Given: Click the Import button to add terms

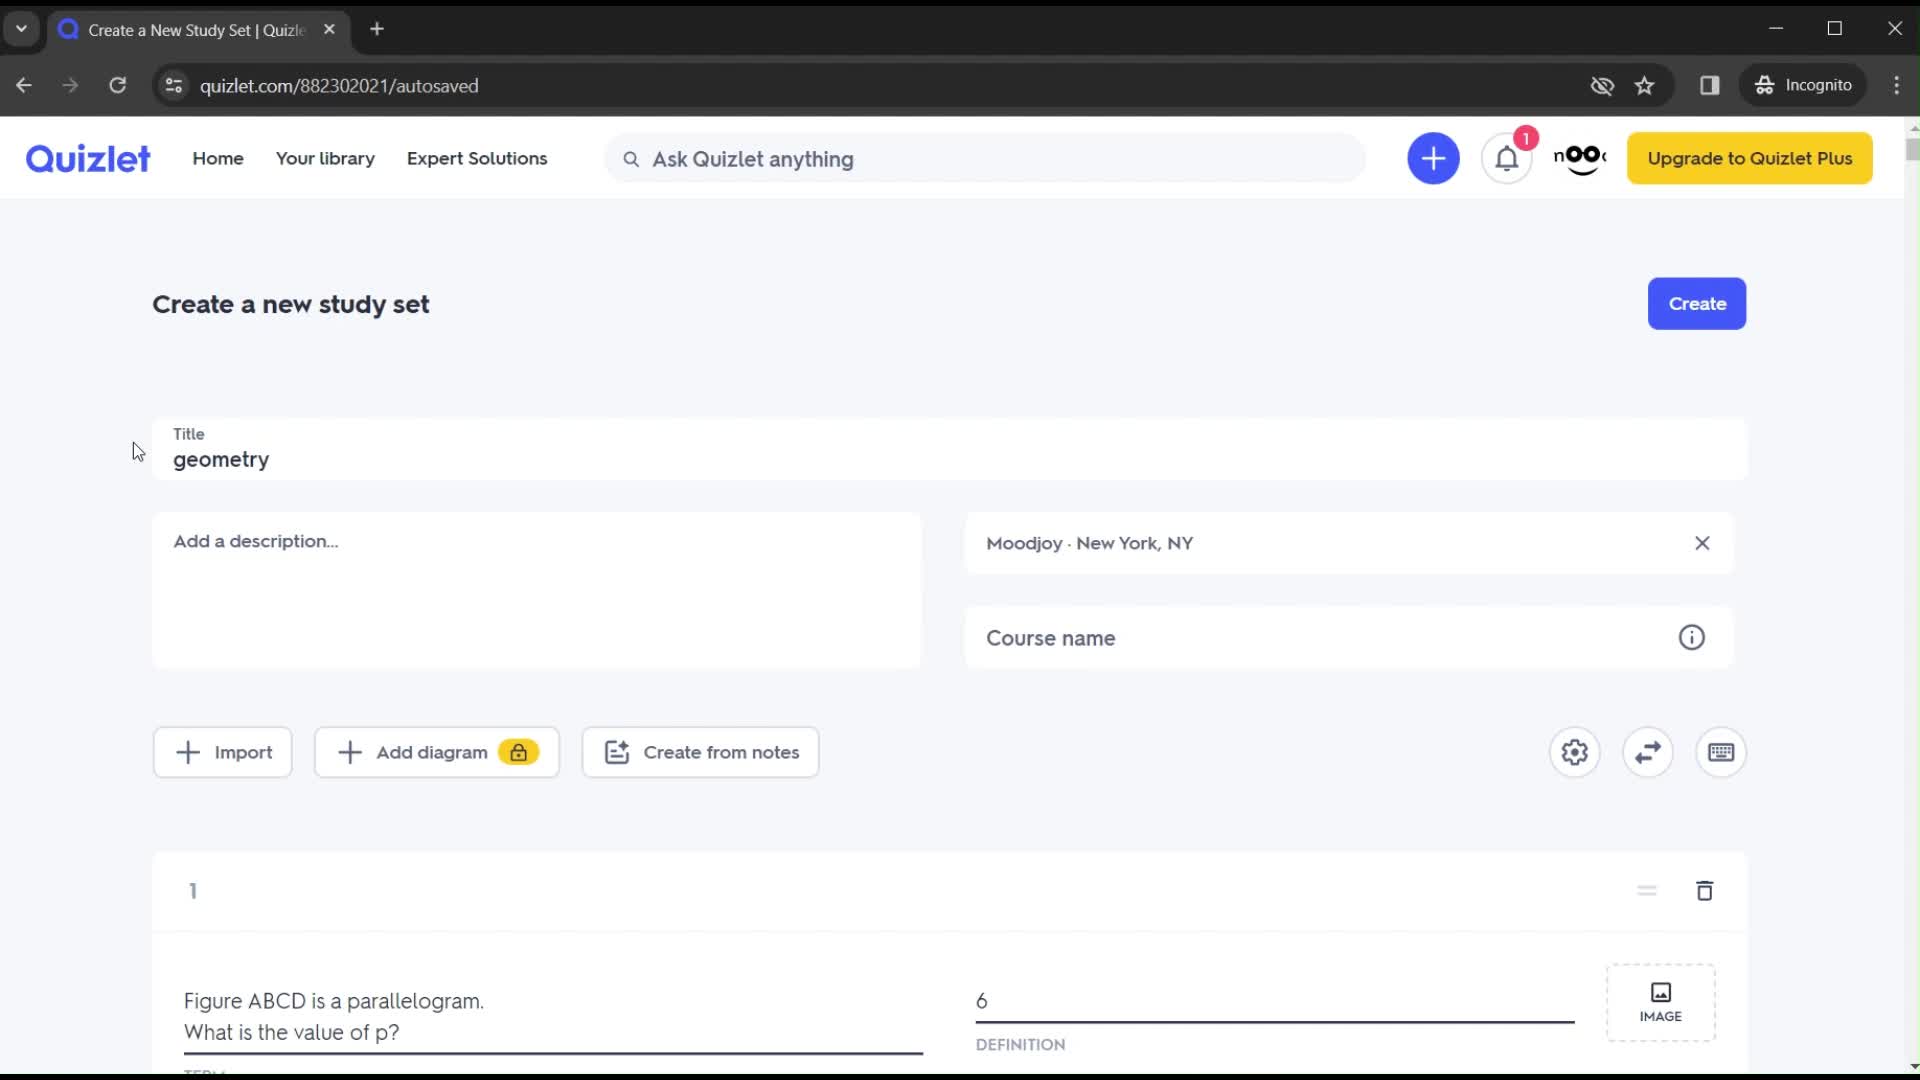Looking at the screenshot, I should pyautogui.click(x=223, y=752).
